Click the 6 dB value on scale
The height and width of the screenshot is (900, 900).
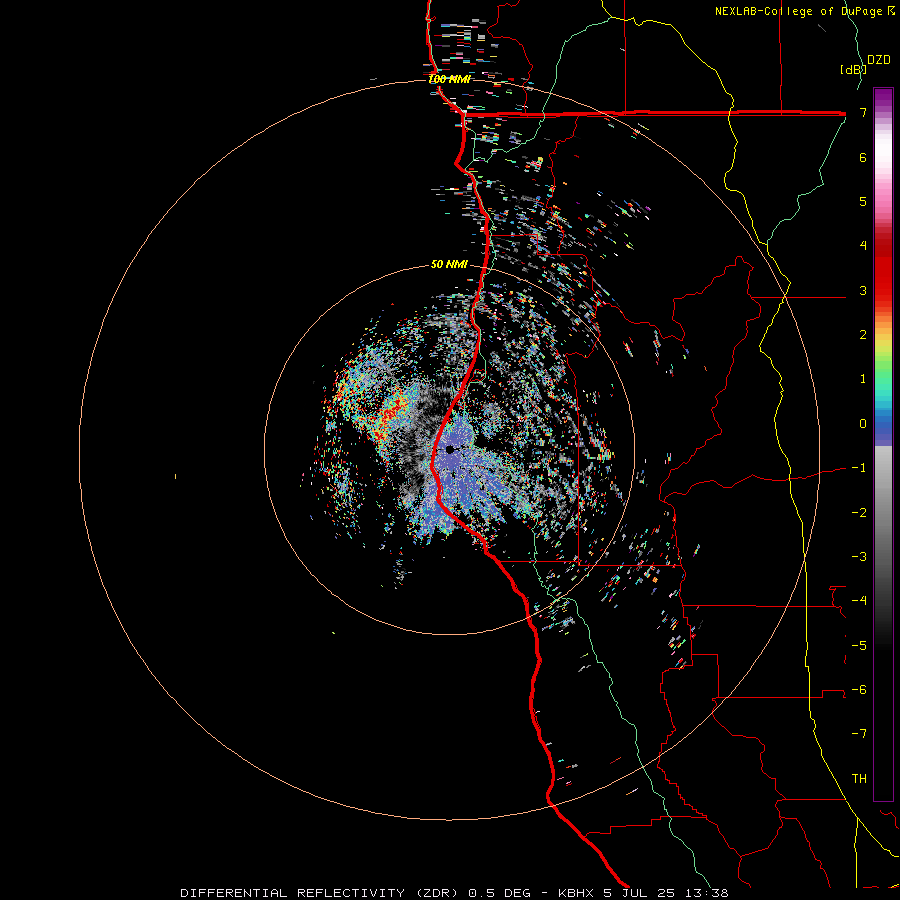[863, 157]
